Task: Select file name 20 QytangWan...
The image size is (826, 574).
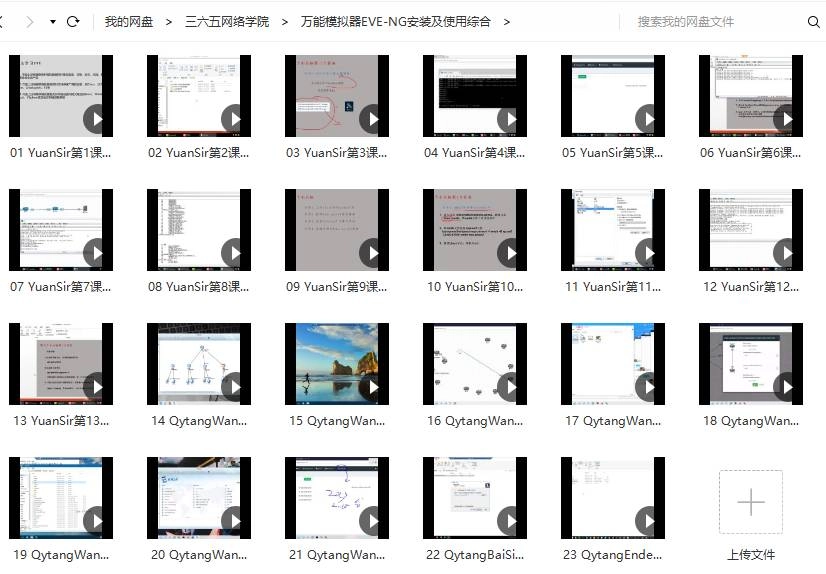Action: [x=199, y=555]
